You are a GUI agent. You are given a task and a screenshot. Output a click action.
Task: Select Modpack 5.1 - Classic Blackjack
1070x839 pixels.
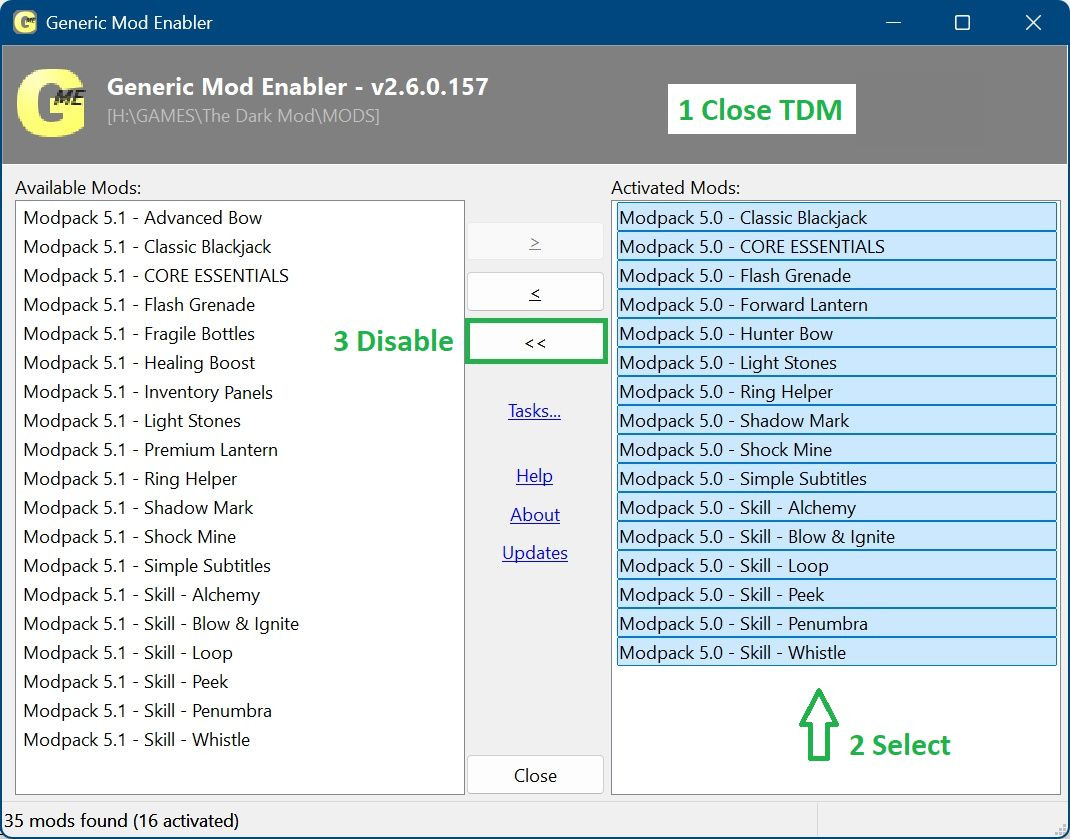coord(240,246)
